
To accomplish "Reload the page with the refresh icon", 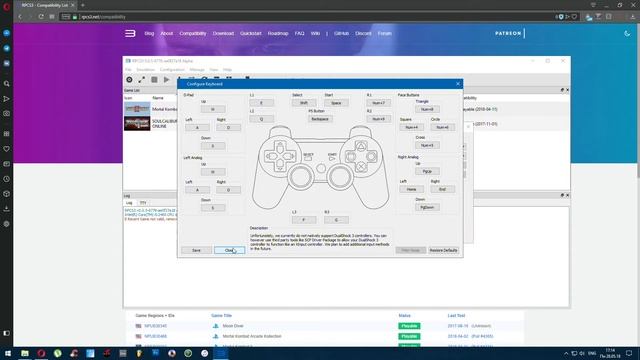I will point(41,17).
